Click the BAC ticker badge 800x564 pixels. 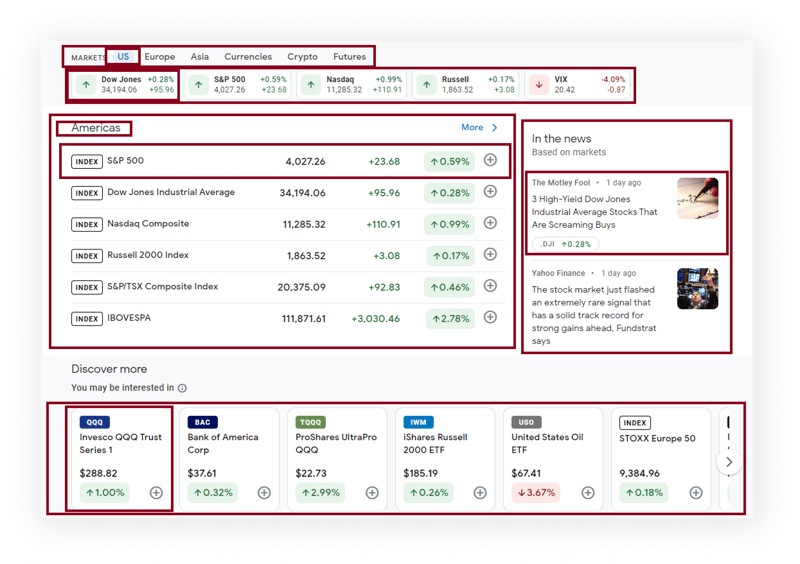tap(203, 422)
